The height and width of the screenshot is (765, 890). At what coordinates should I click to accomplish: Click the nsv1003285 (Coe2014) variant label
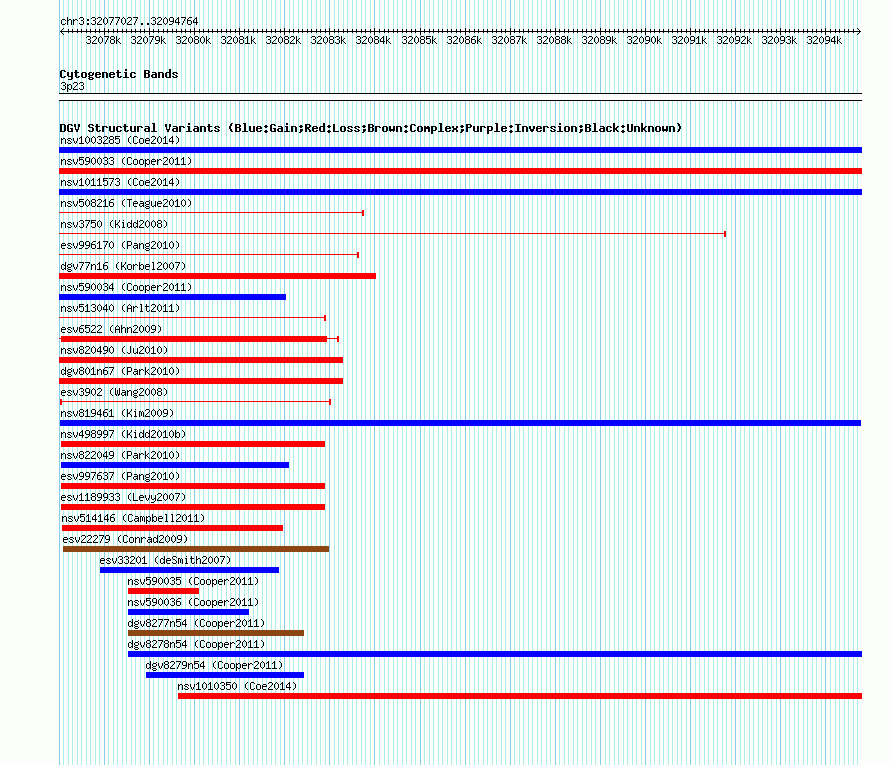pos(120,140)
